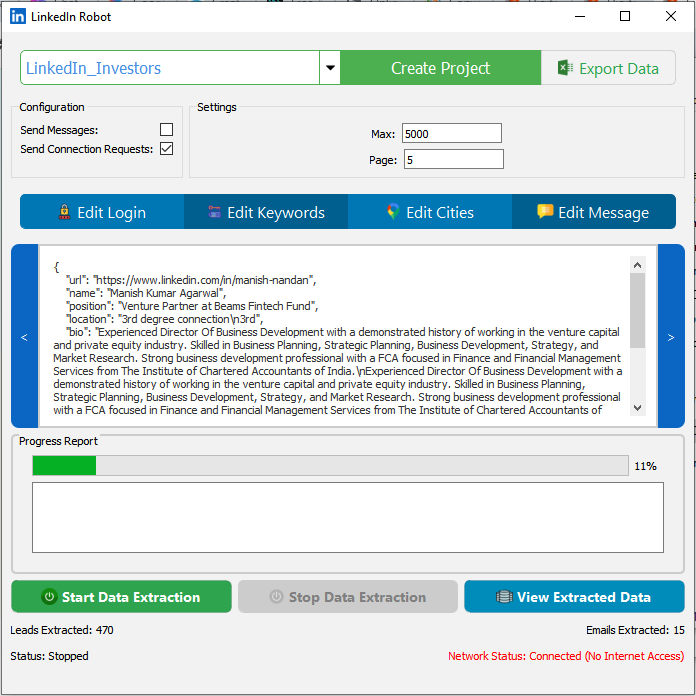Click the power icon on Stop Data Extraction
Viewport: 696px width, 696px height.
276,597
